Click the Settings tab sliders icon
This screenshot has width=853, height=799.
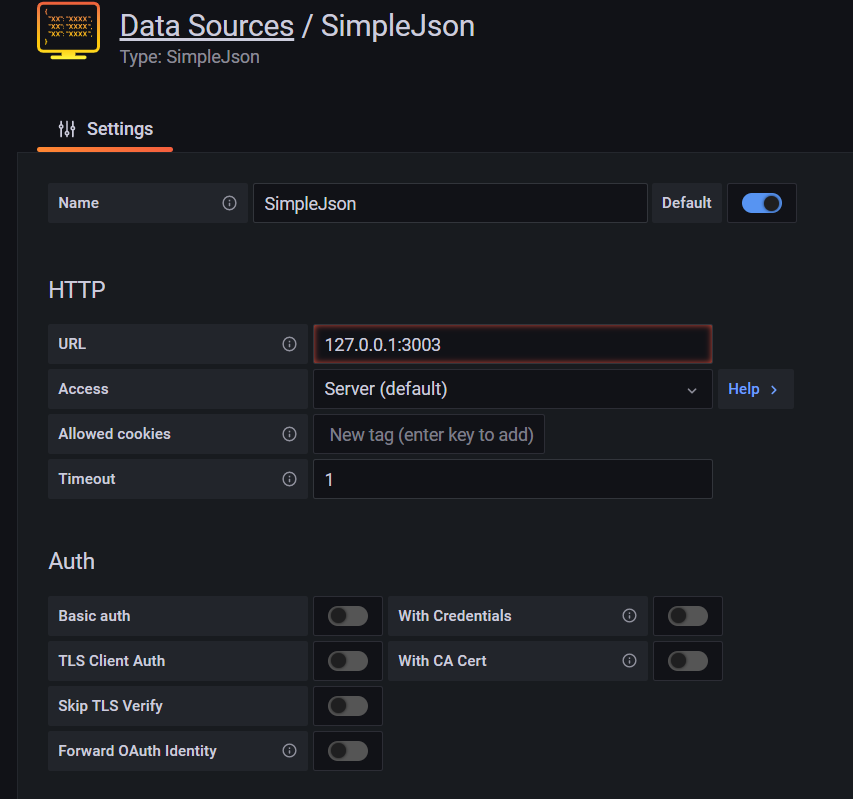[x=67, y=129]
